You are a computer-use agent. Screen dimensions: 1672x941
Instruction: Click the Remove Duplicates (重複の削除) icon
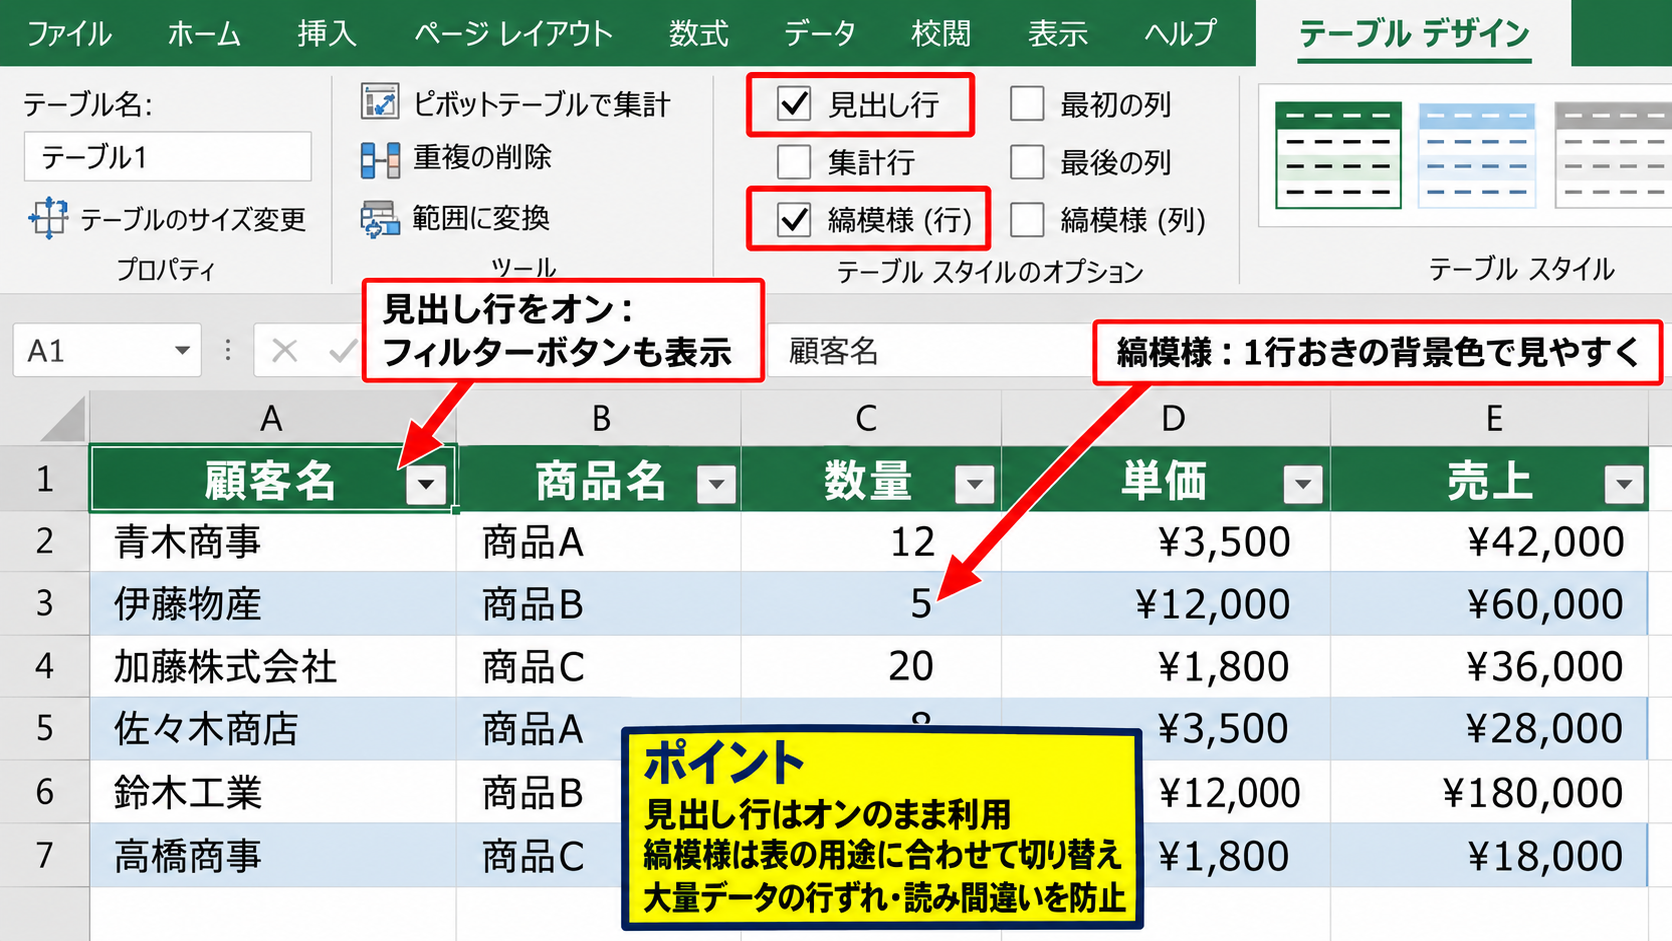click(380, 160)
